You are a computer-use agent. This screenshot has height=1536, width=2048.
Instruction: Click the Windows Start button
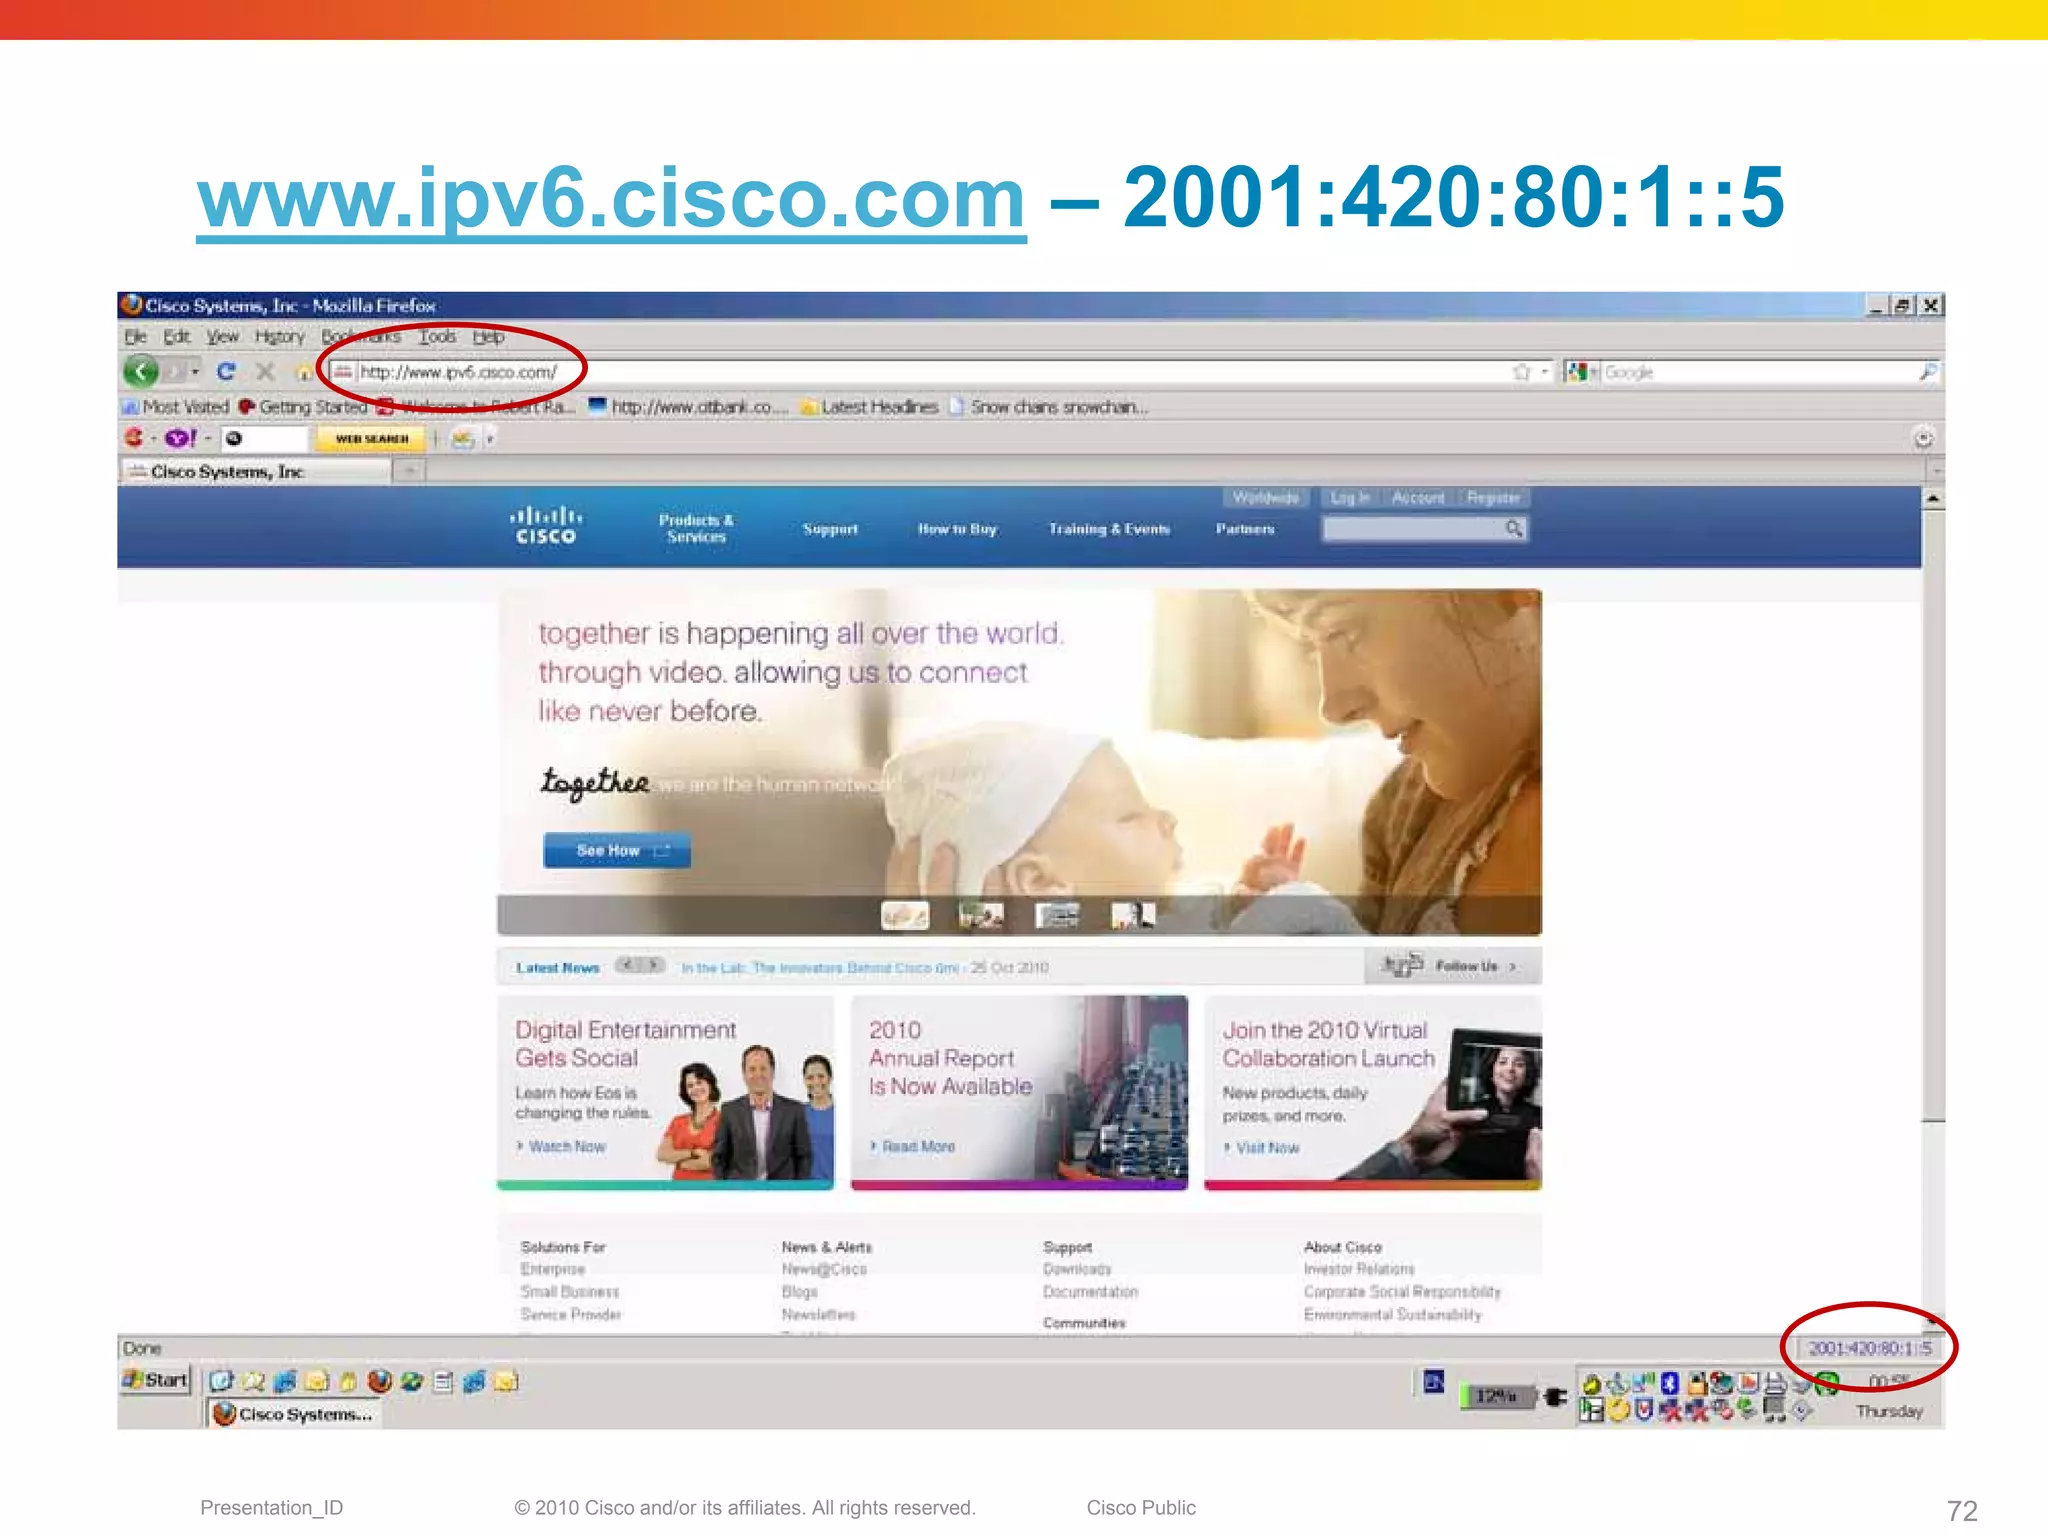point(155,1380)
